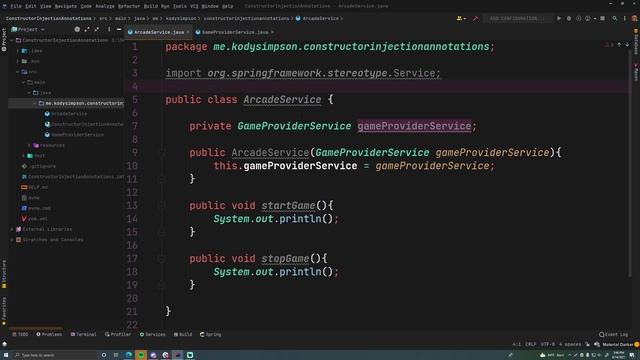Collapse the ConstructorInjectionAnnotations project root

click(x=12, y=40)
